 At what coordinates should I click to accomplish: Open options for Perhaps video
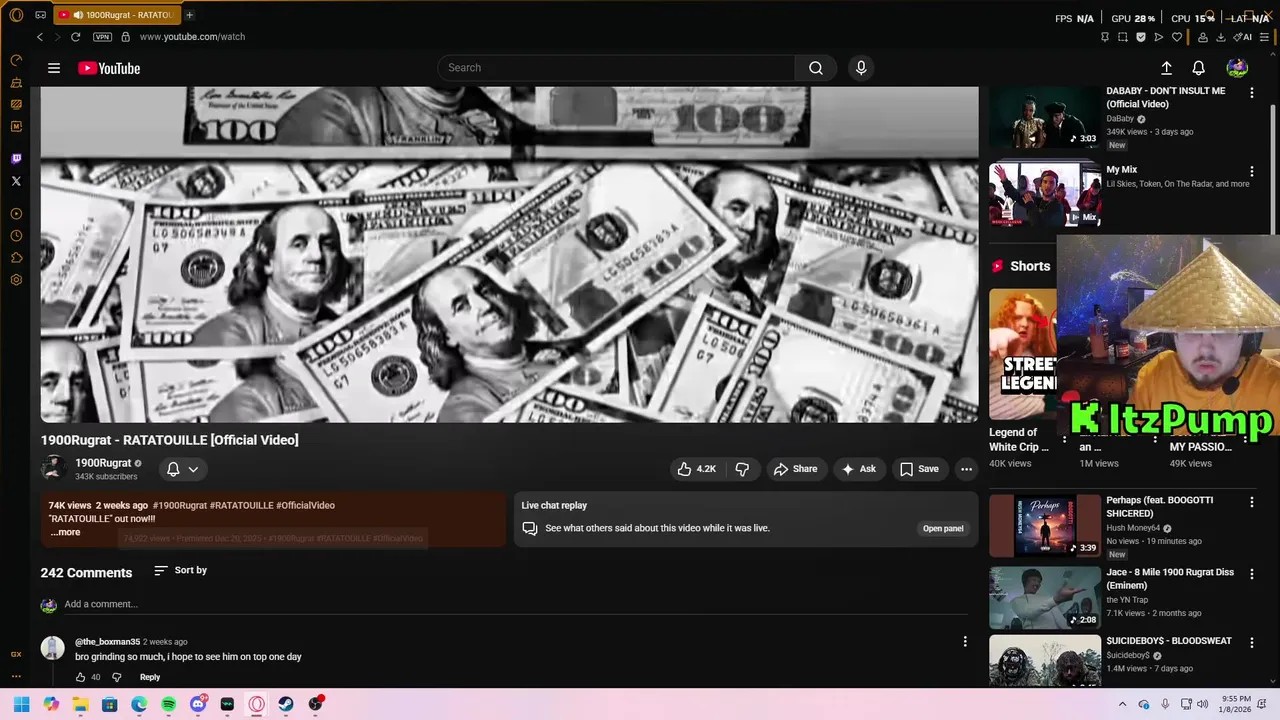(x=1251, y=502)
